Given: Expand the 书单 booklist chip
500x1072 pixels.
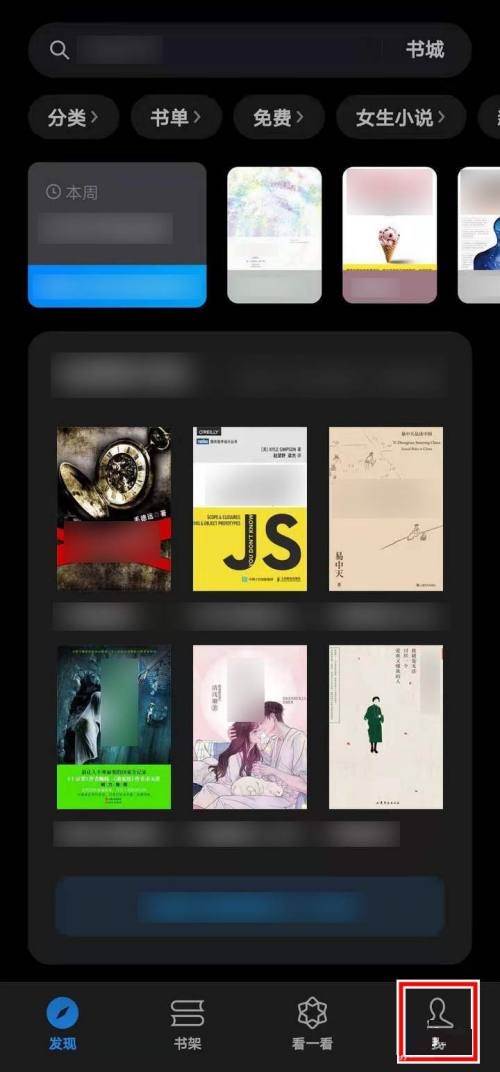Looking at the screenshot, I should [x=176, y=118].
